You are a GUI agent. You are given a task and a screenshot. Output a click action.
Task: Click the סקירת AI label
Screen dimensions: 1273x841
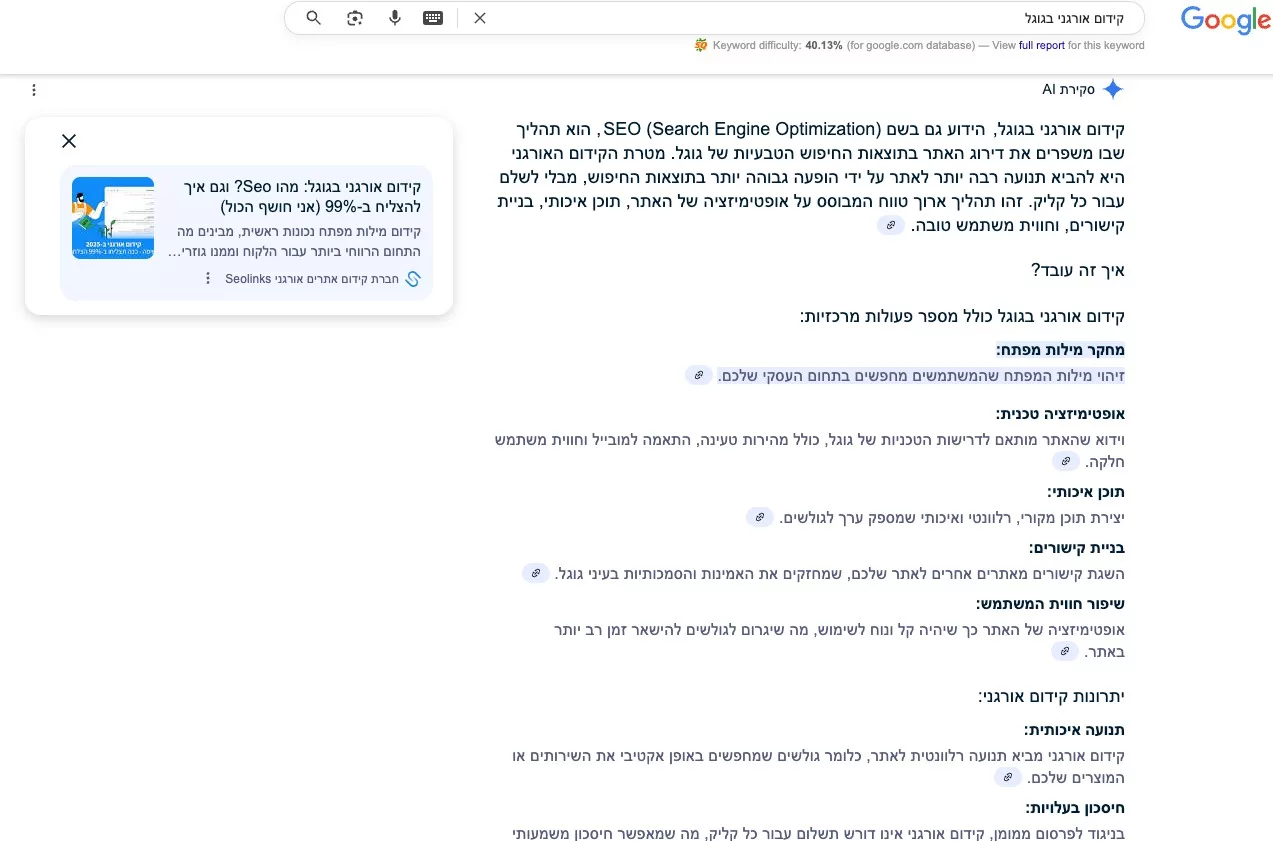(x=1068, y=90)
